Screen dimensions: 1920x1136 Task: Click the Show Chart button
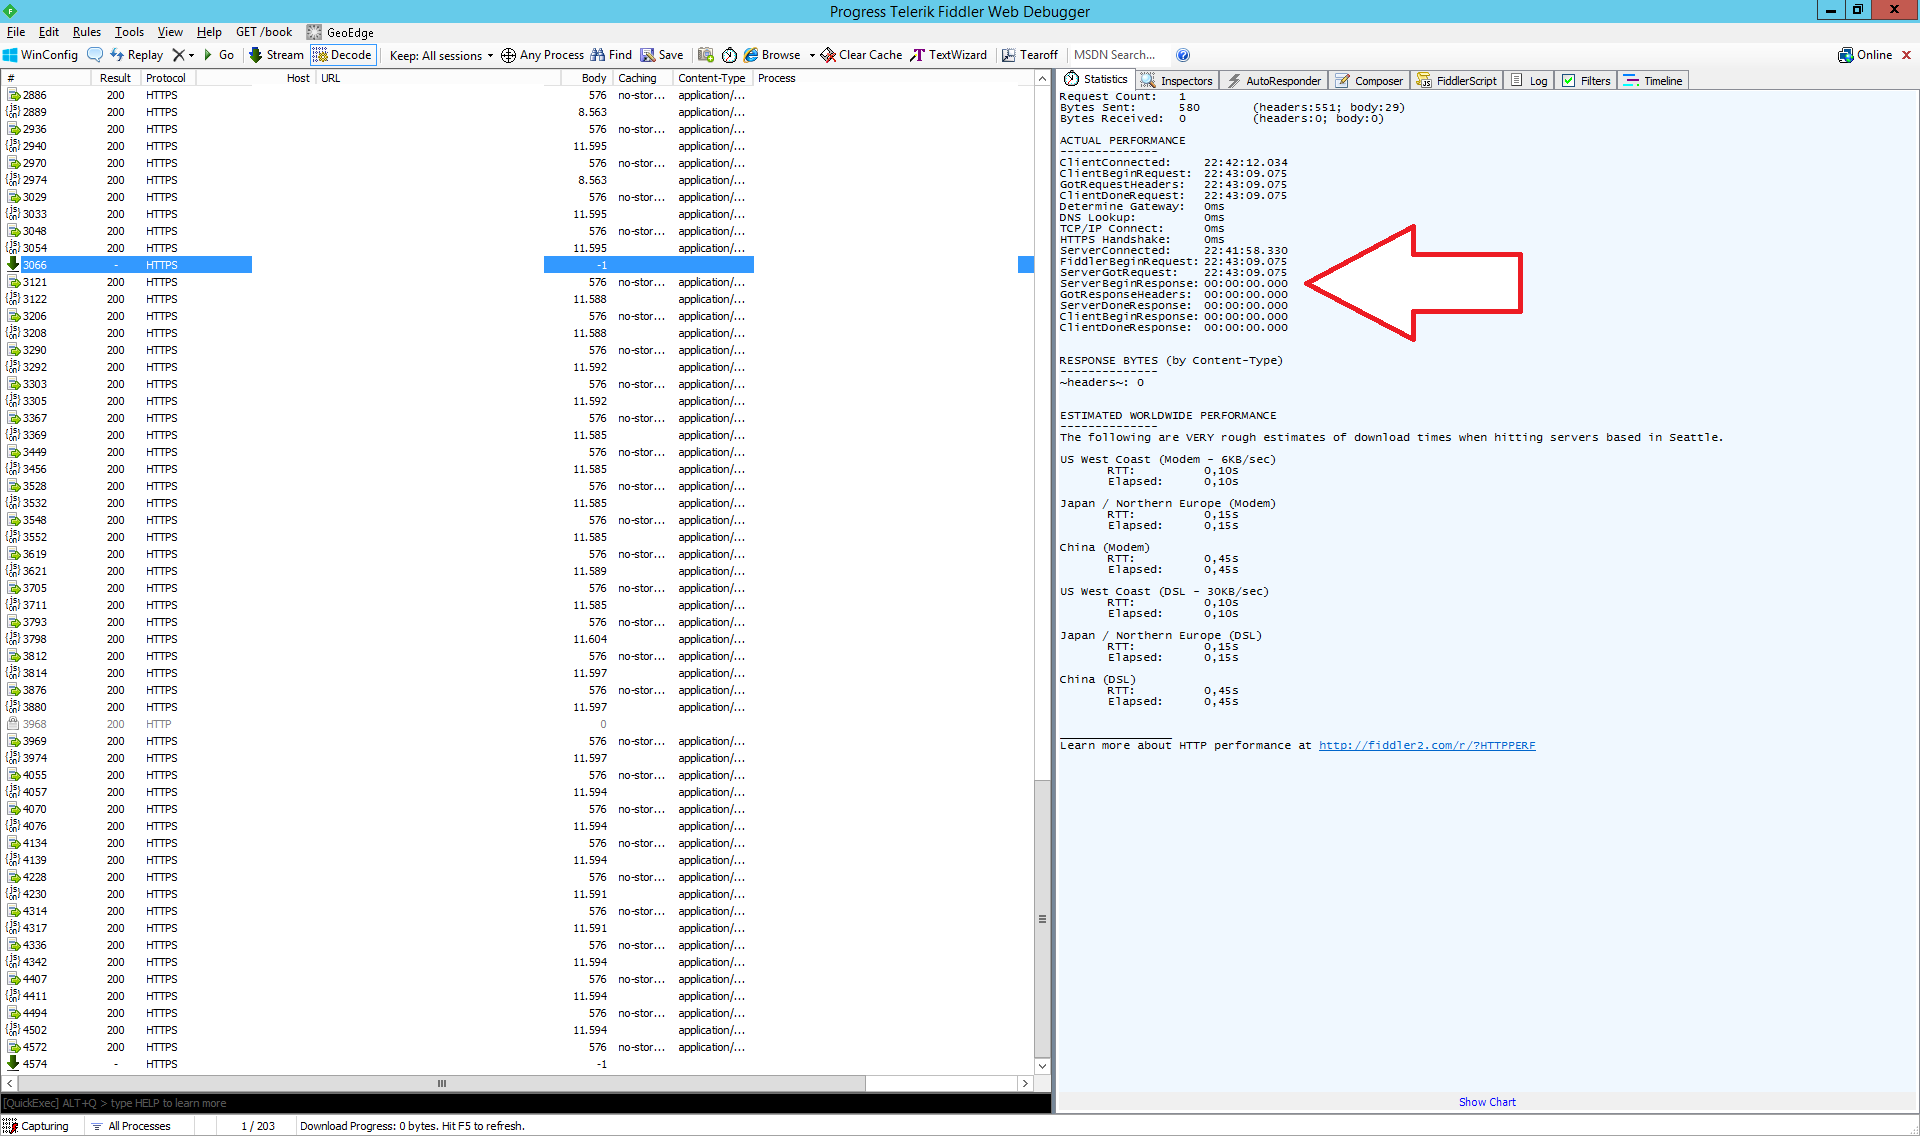[1487, 1101]
